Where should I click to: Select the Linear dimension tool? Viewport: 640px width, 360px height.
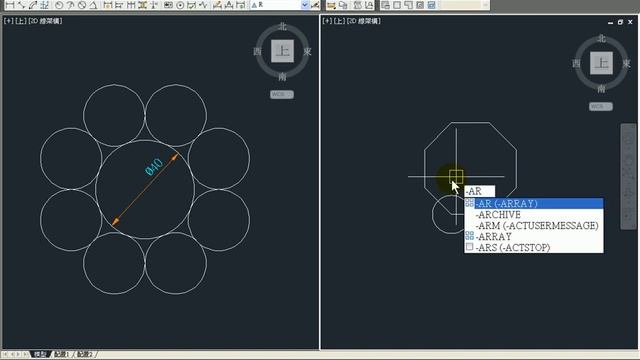click(x=10, y=5)
